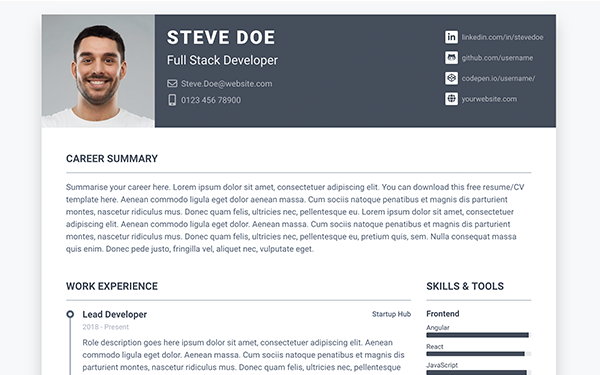Click the STEVE DOE name heading
Image resolution: width=600 pixels, height=375 pixels.
coord(221,38)
